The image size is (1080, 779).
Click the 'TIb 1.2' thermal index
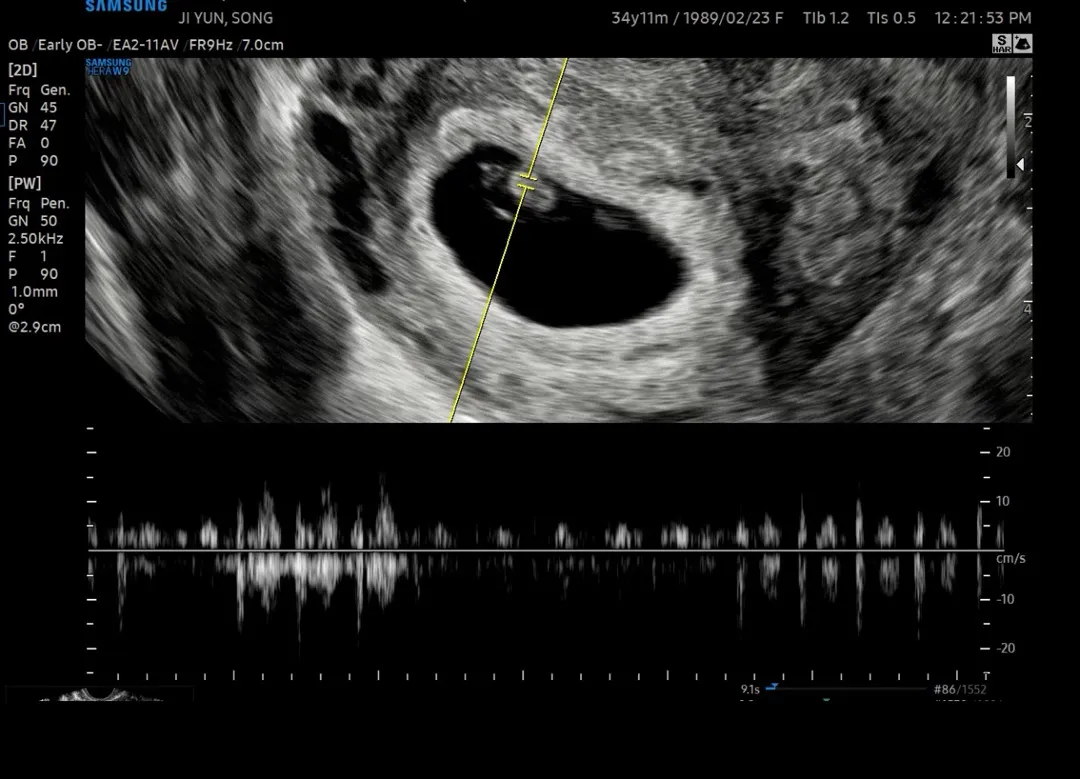825,18
